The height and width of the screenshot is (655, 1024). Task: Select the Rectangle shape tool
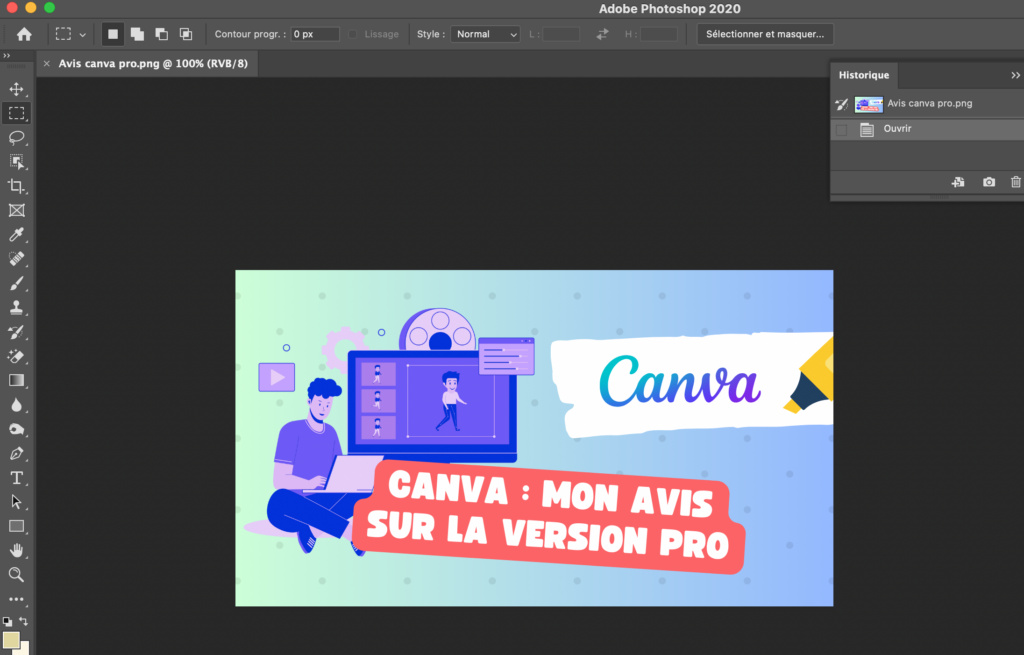tap(16, 526)
